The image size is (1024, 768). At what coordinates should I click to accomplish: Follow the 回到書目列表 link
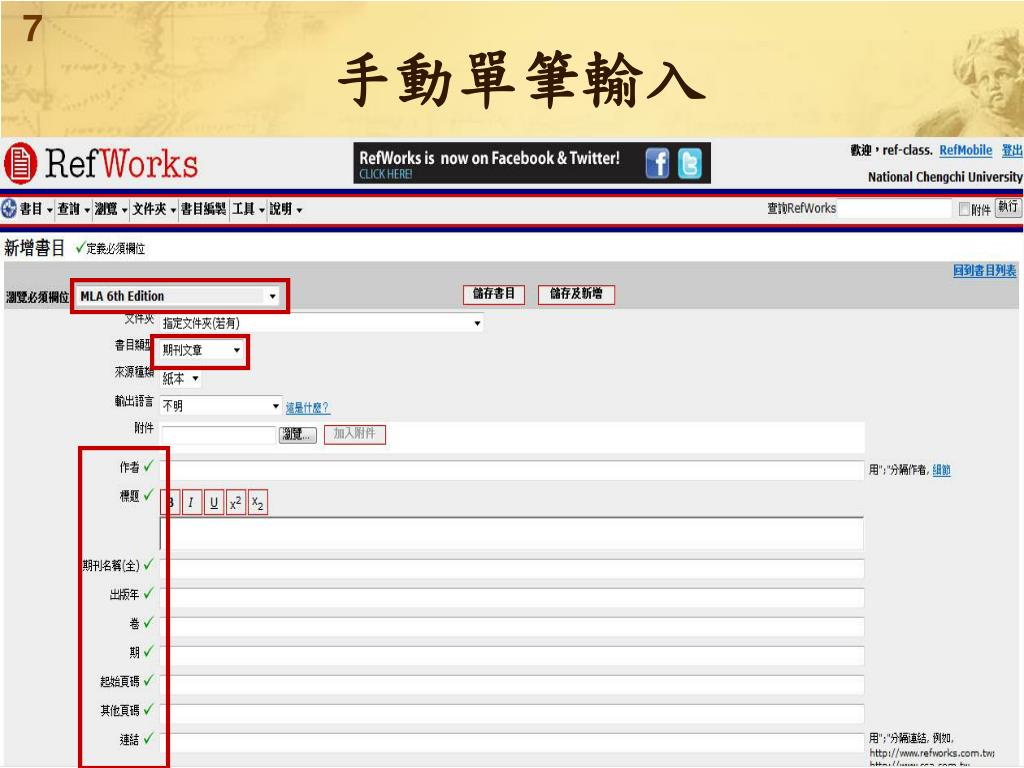point(984,270)
